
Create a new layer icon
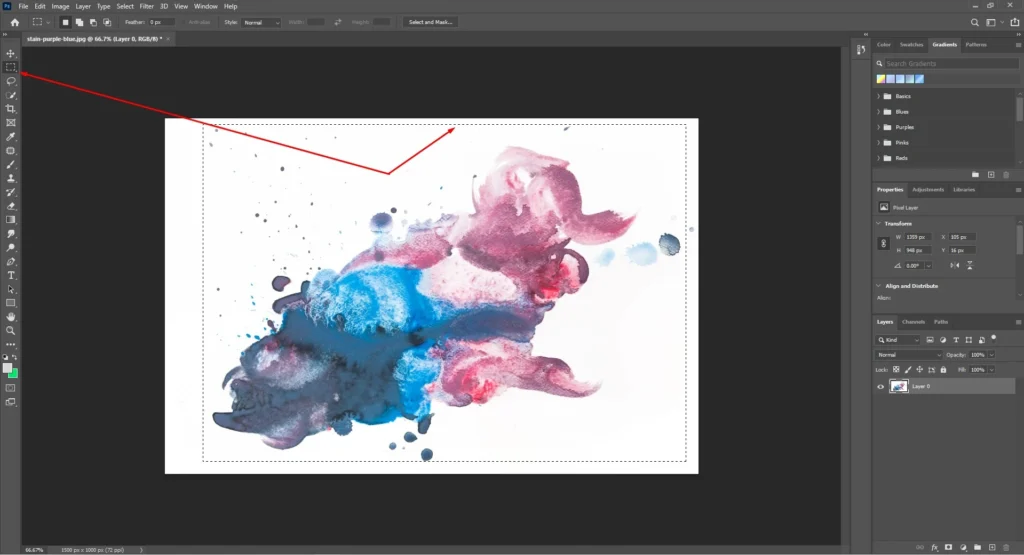click(x=992, y=547)
